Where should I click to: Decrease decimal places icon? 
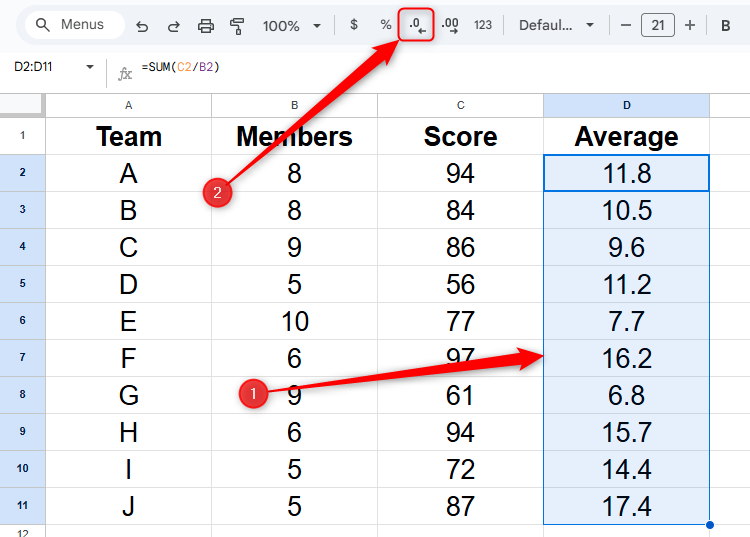(416, 25)
